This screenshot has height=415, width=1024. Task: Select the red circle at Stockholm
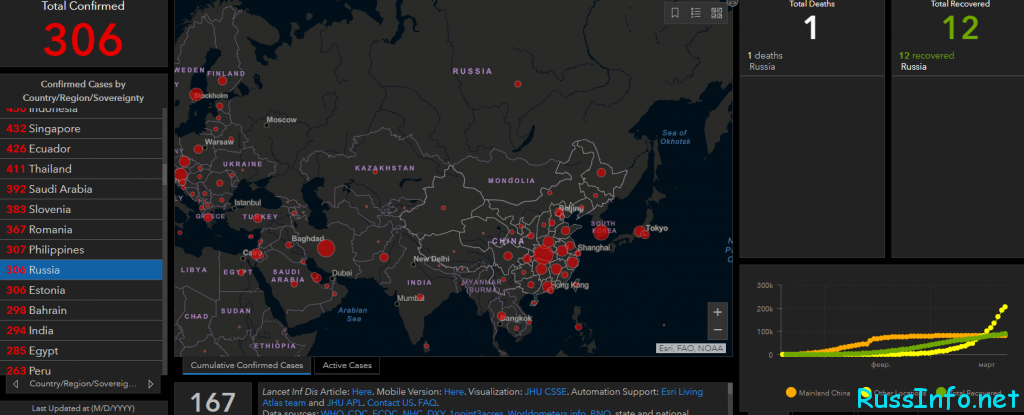pos(196,95)
